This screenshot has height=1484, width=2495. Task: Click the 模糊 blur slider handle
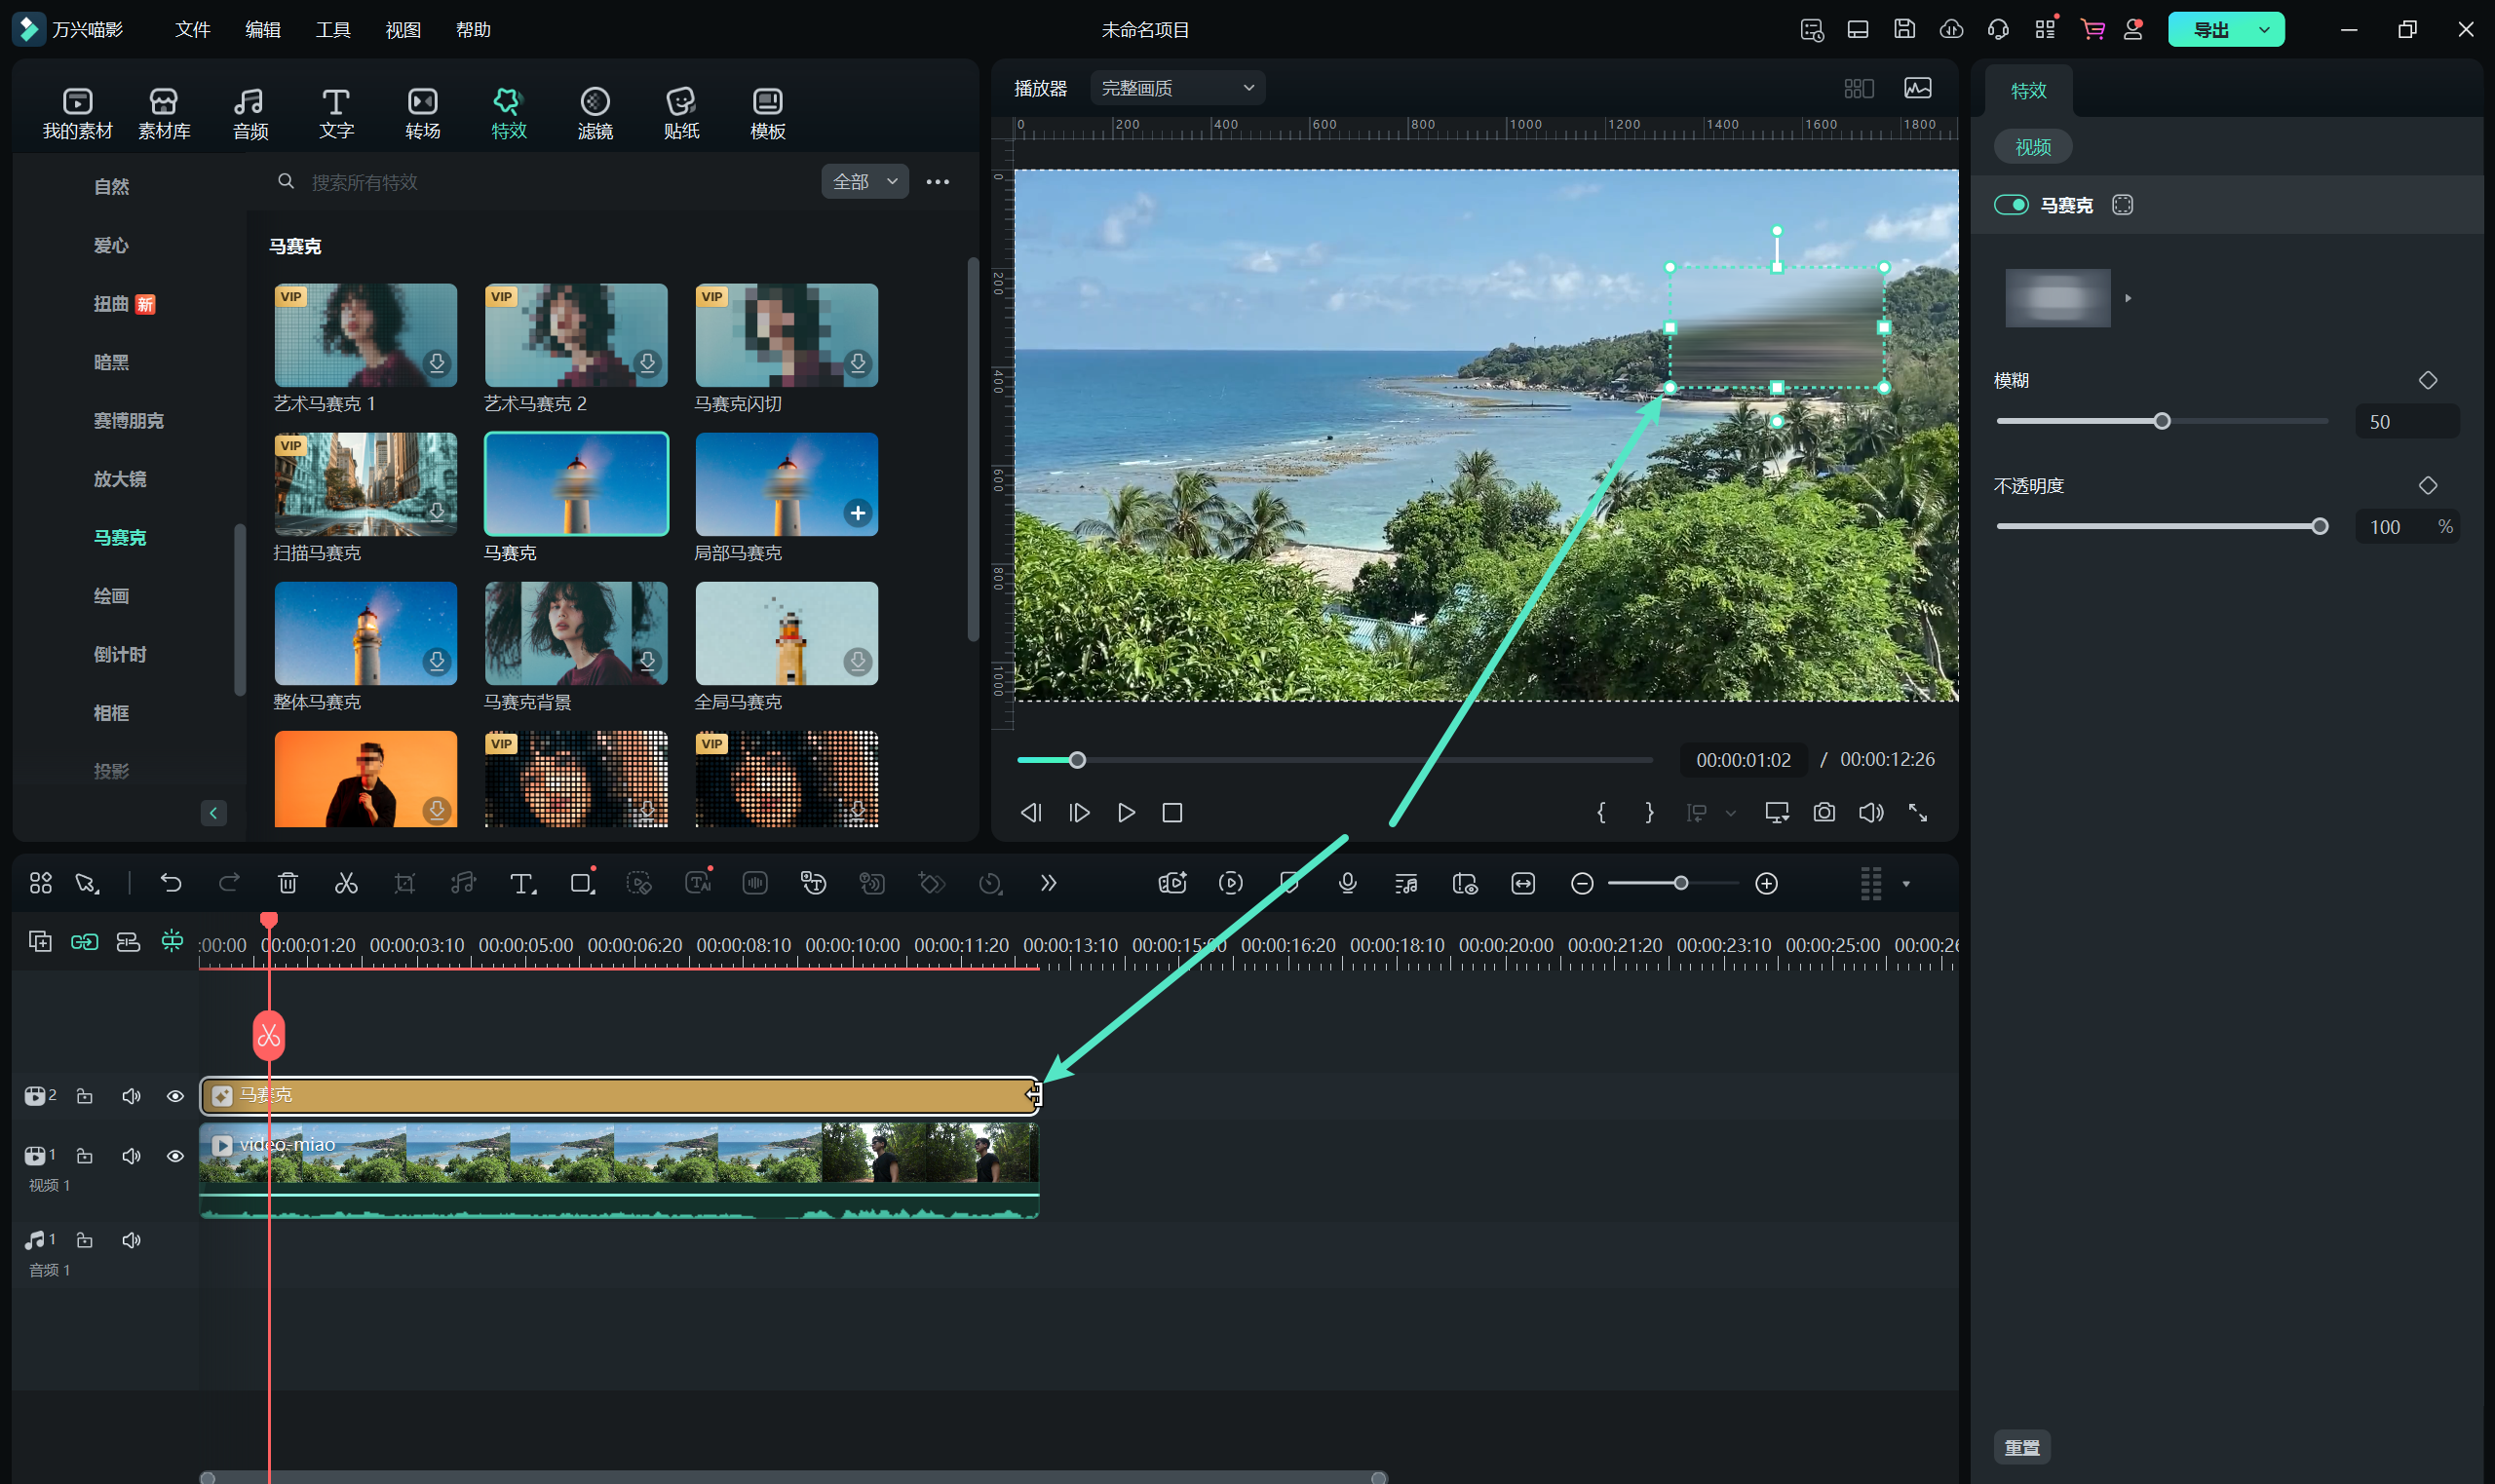point(2161,421)
